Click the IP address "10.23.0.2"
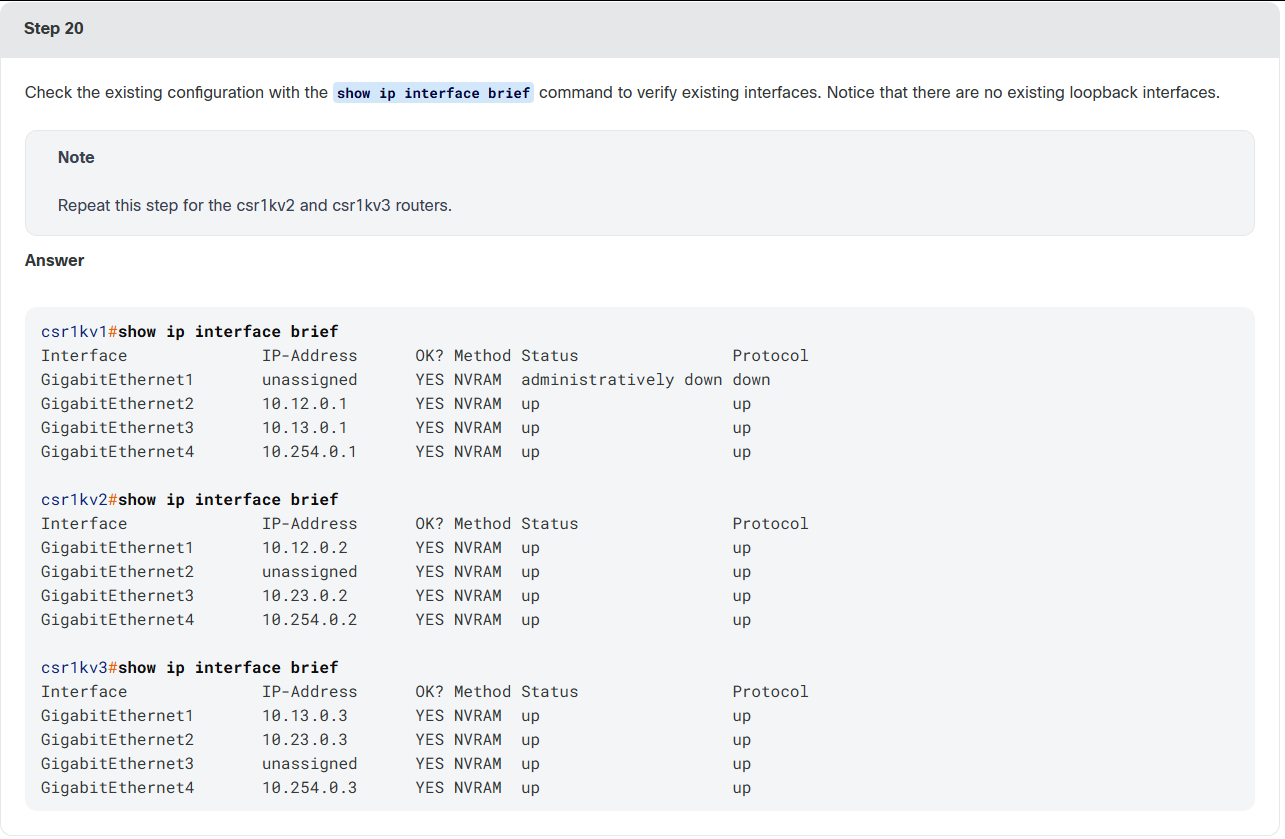 (x=305, y=596)
